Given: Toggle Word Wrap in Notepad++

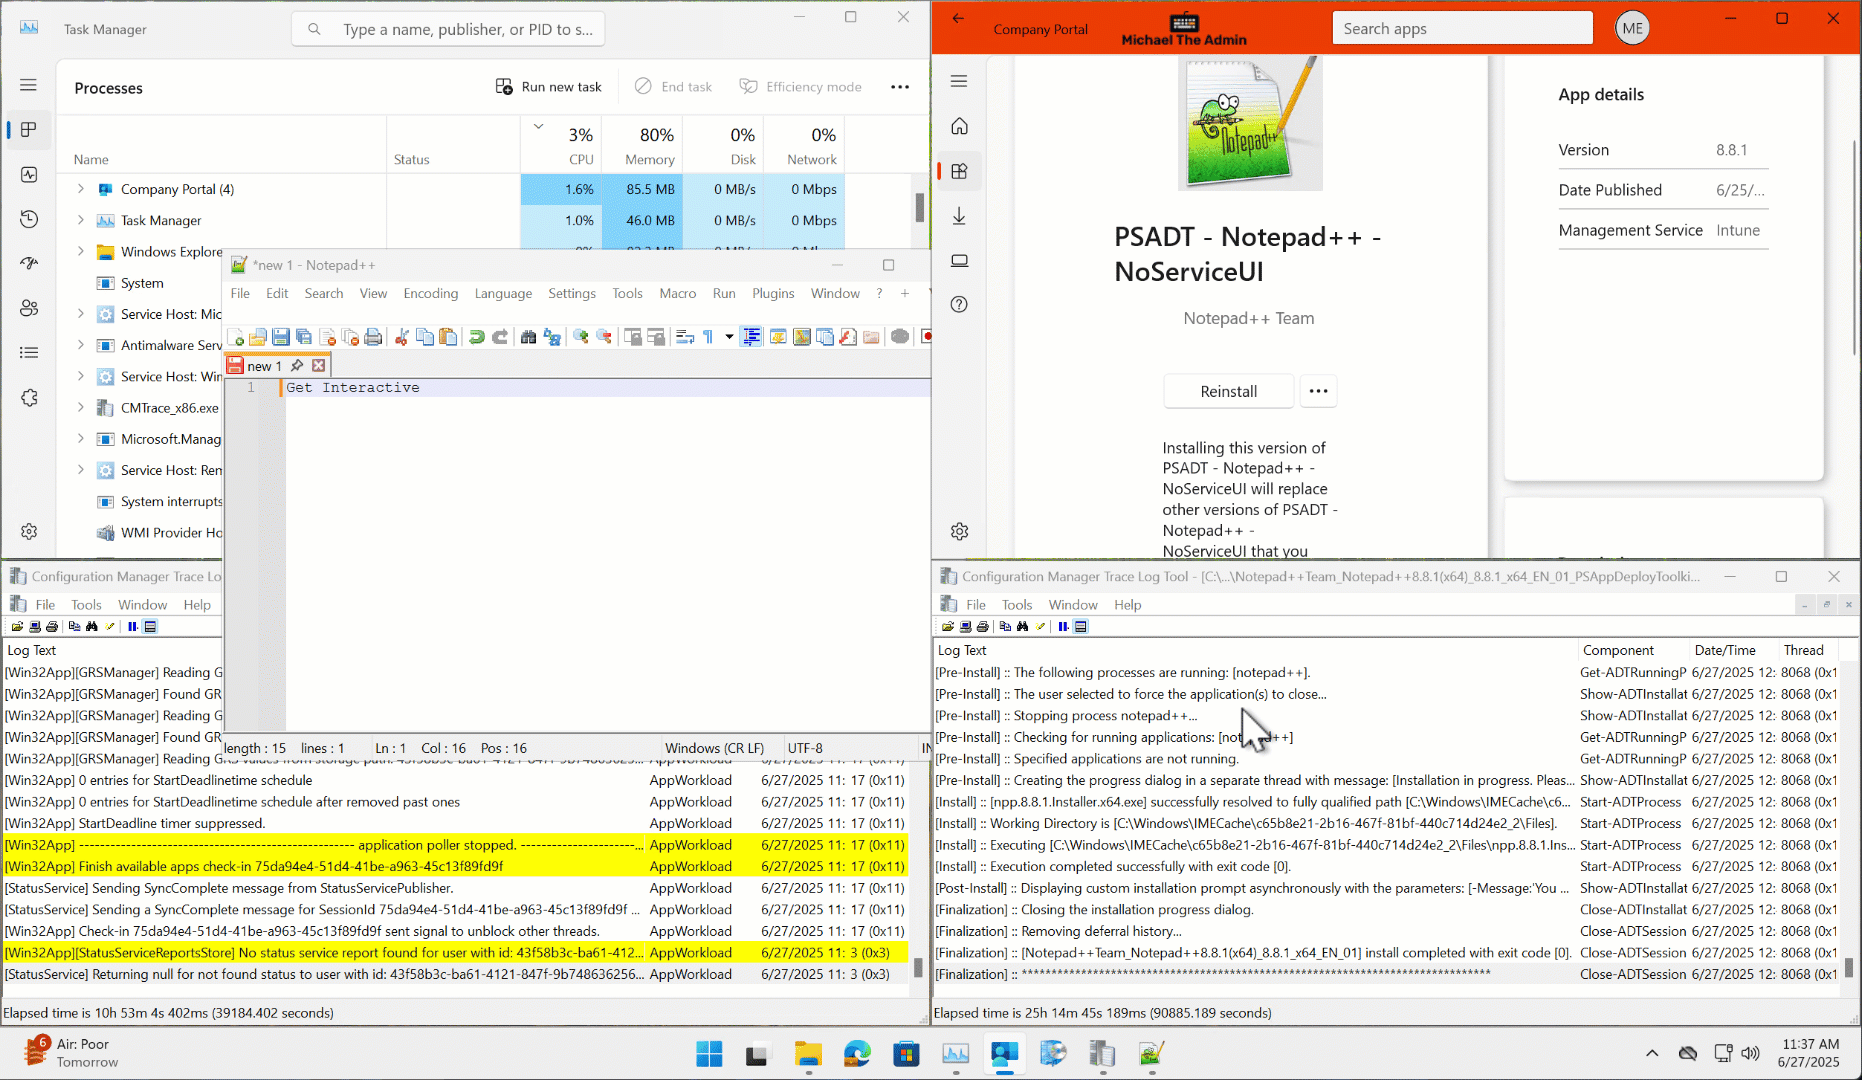Looking at the screenshot, I should [685, 337].
